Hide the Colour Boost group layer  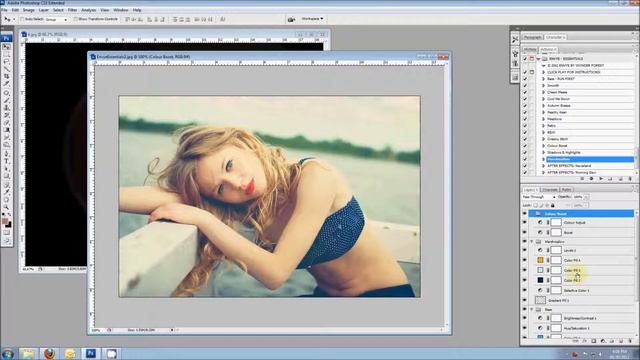pyautogui.click(x=524, y=213)
